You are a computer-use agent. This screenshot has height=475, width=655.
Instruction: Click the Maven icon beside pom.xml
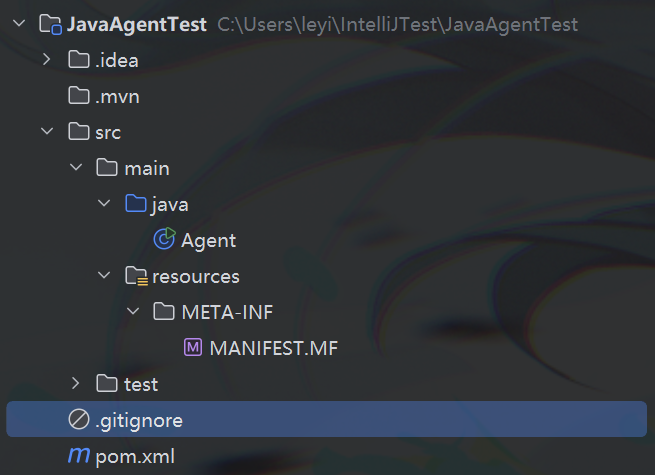click(x=78, y=456)
